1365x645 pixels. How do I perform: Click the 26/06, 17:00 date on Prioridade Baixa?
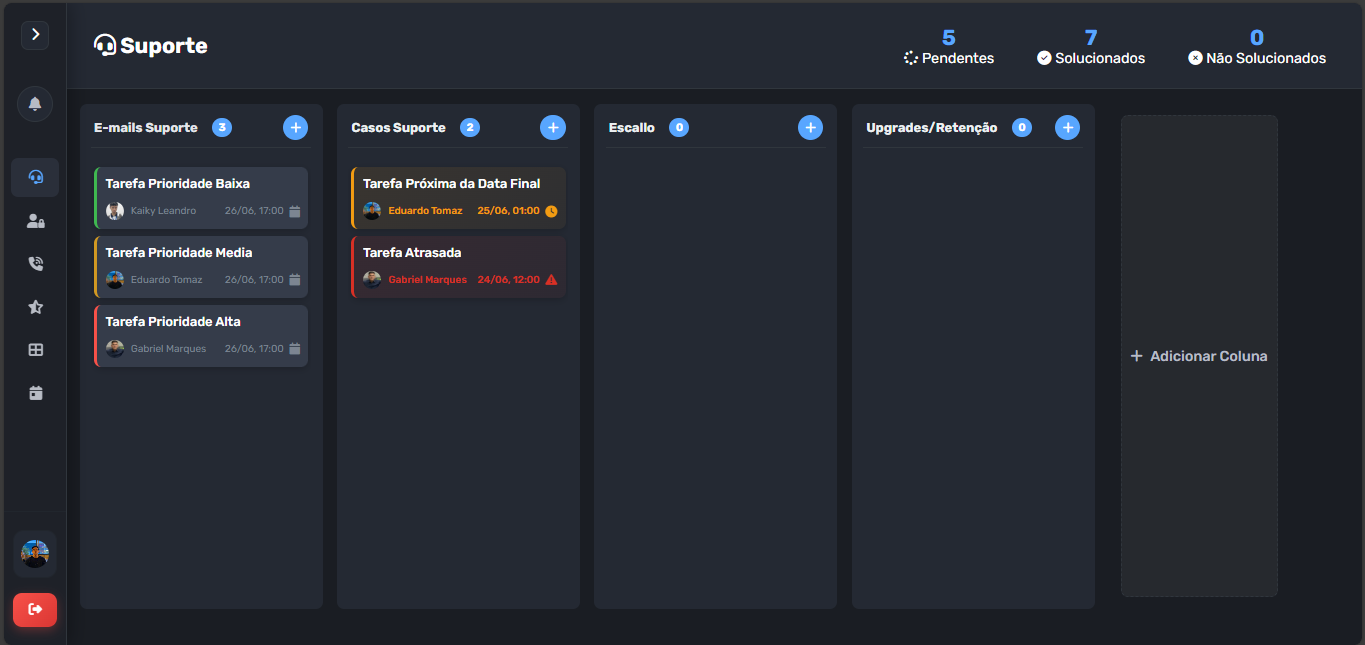point(254,211)
